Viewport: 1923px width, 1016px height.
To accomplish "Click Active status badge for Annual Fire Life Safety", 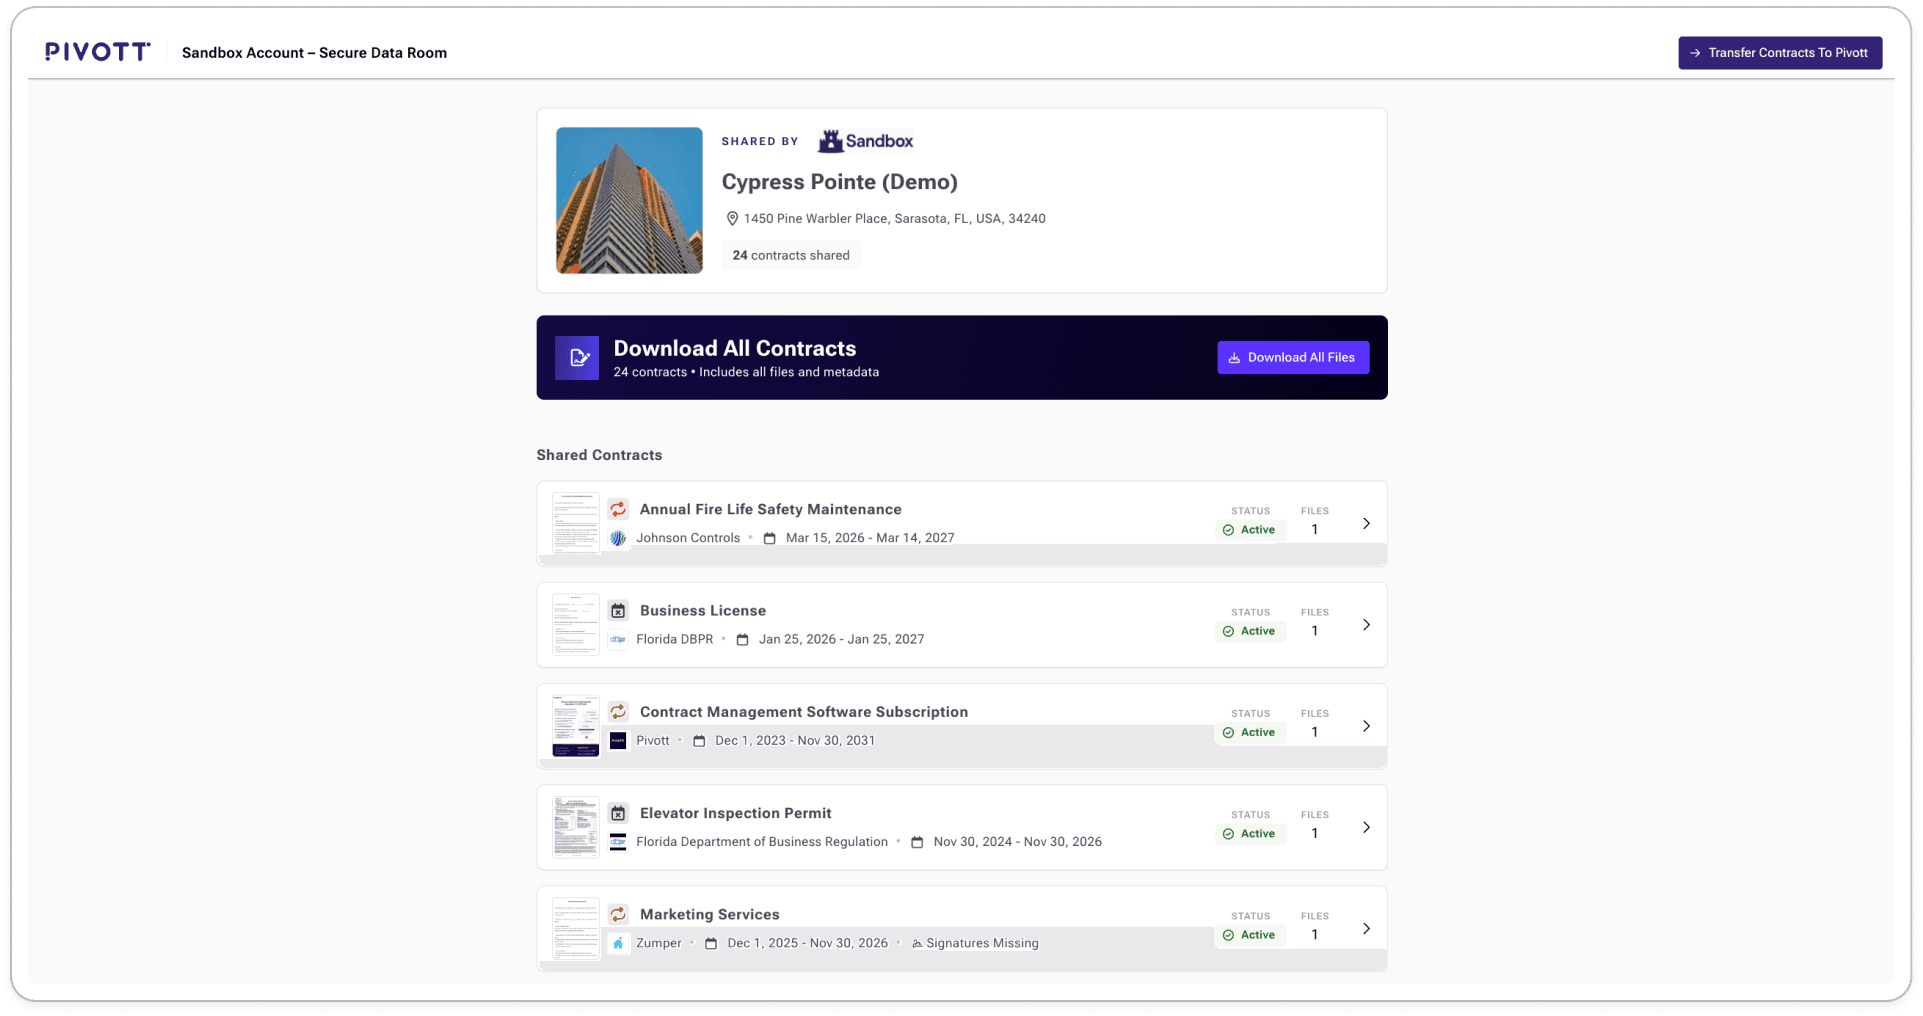I will [x=1250, y=530].
